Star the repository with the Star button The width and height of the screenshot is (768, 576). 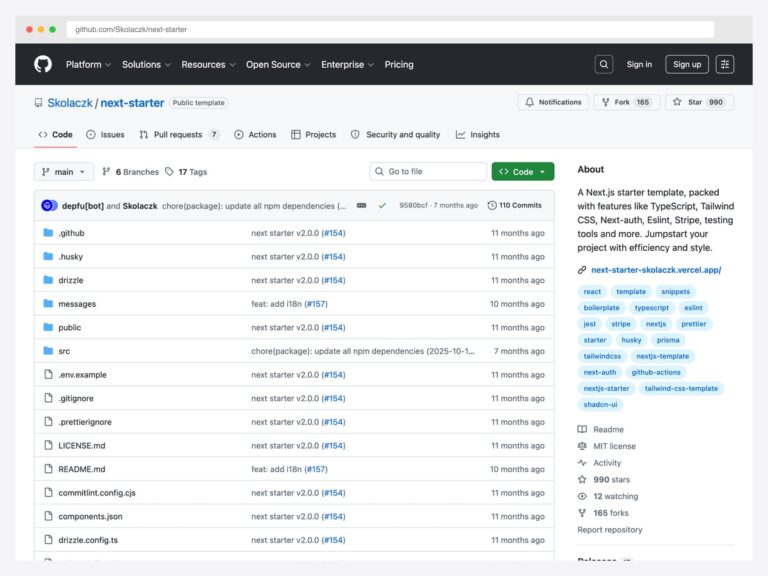[x=699, y=102]
